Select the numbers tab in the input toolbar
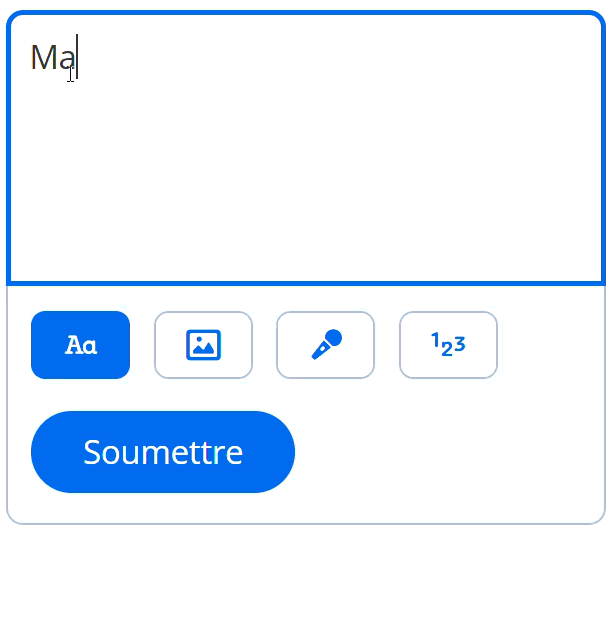 coord(448,345)
